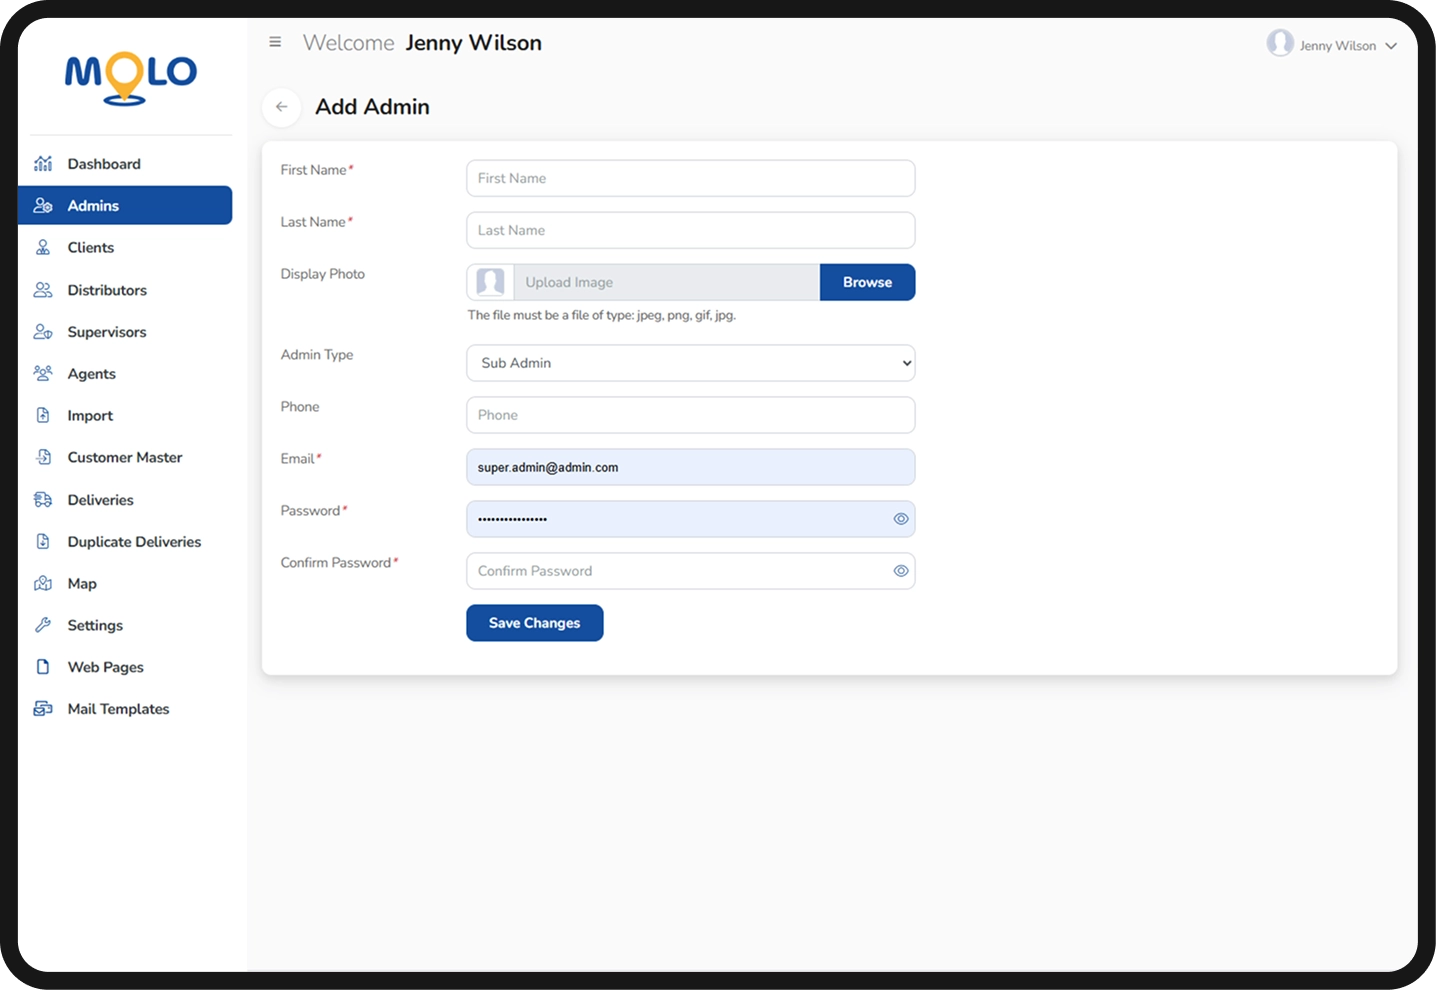The width and height of the screenshot is (1436, 990).
Task: Open Clients from the sidebar
Action: tap(125, 247)
